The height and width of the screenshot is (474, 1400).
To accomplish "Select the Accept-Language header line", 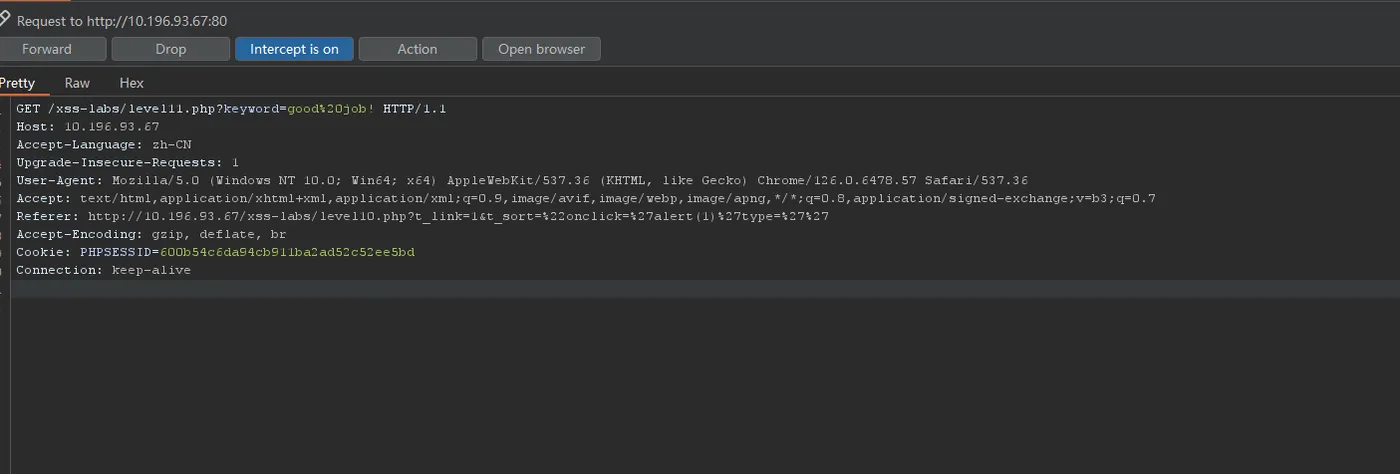I will 104,144.
